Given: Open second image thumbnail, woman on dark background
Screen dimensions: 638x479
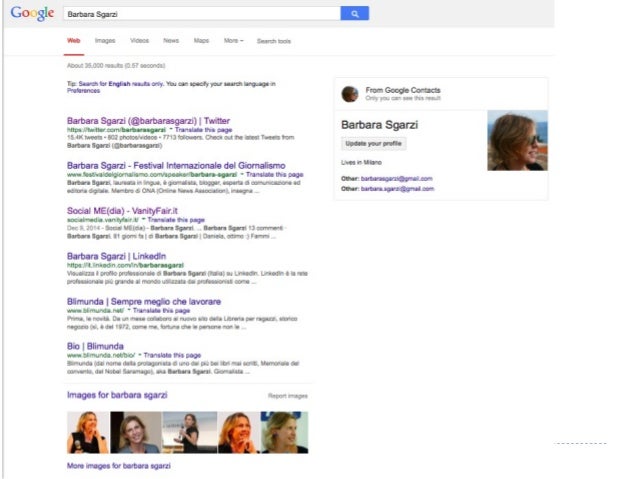Looking at the screenshot, I should (136, 432).
